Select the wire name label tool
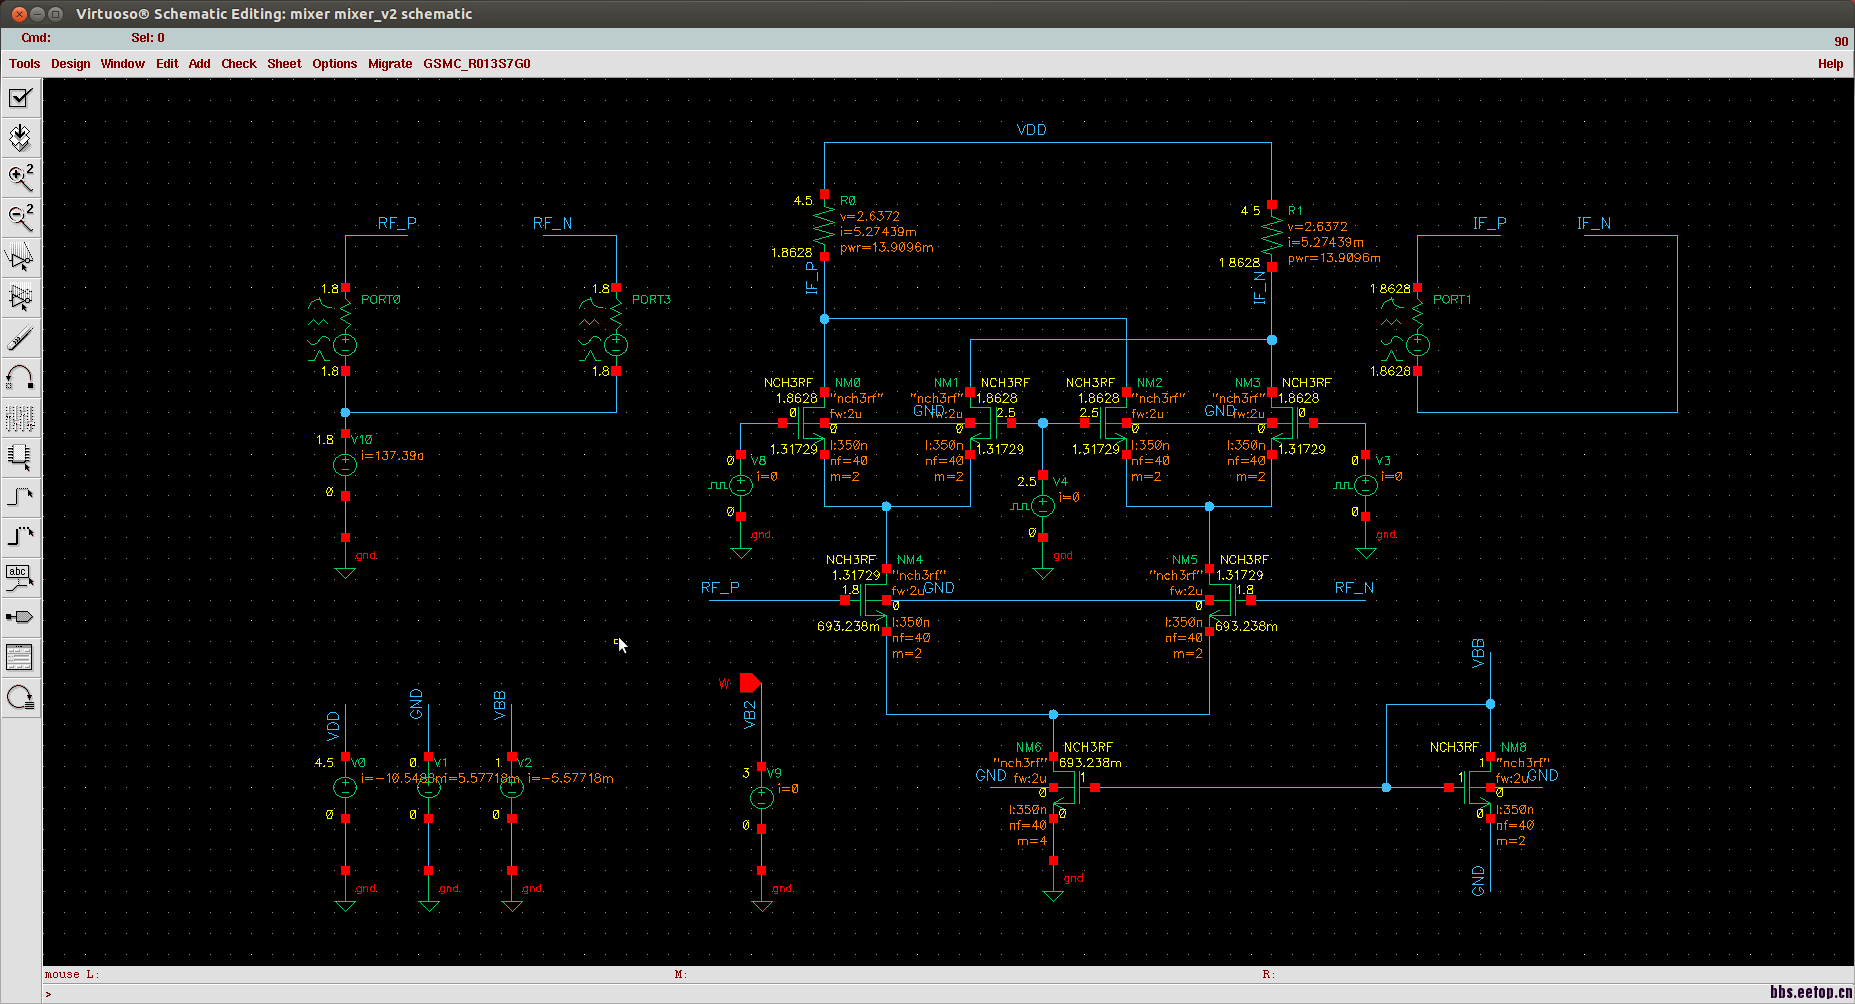 click(20, 577)
